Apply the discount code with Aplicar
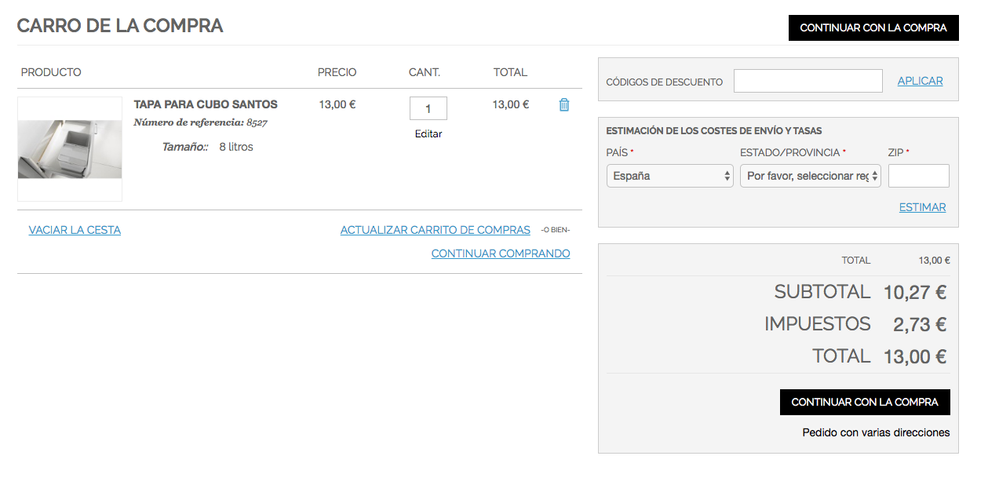Image resolution: width=999 pixels, height=485 pixels. pyautogui.click(x=920, y=81)
